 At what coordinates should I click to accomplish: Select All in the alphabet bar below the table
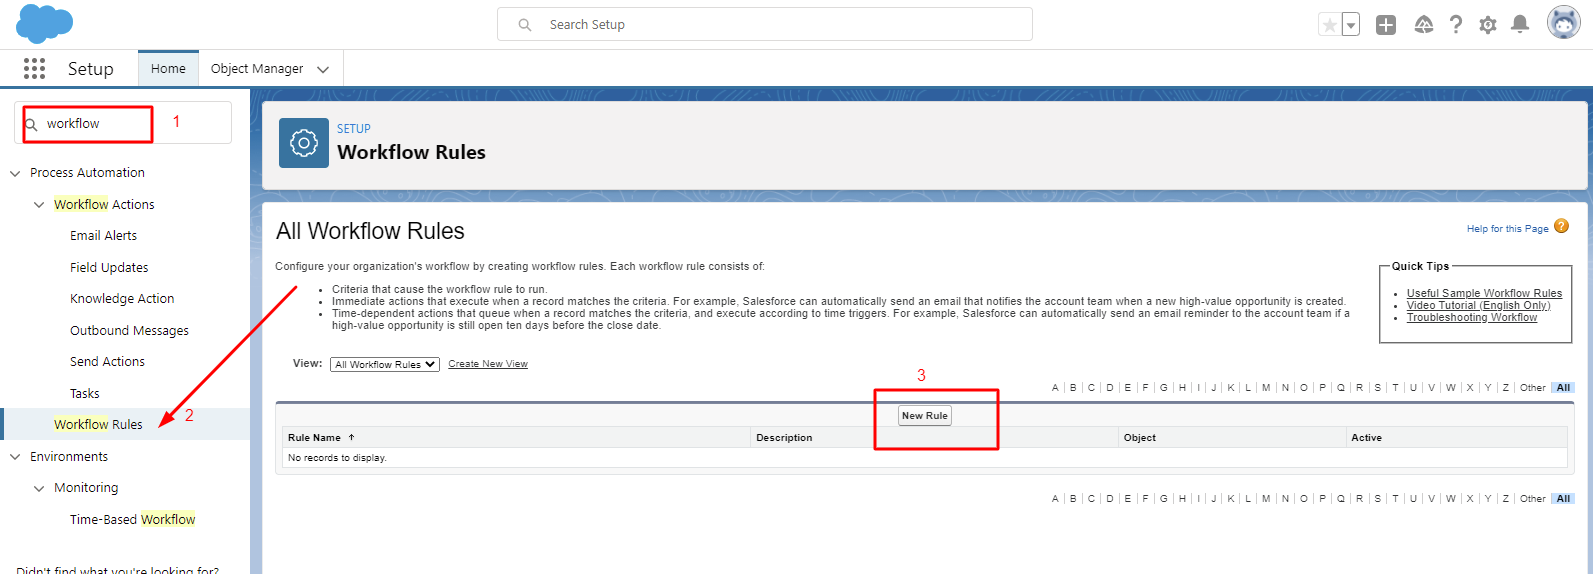point(1564,499)
